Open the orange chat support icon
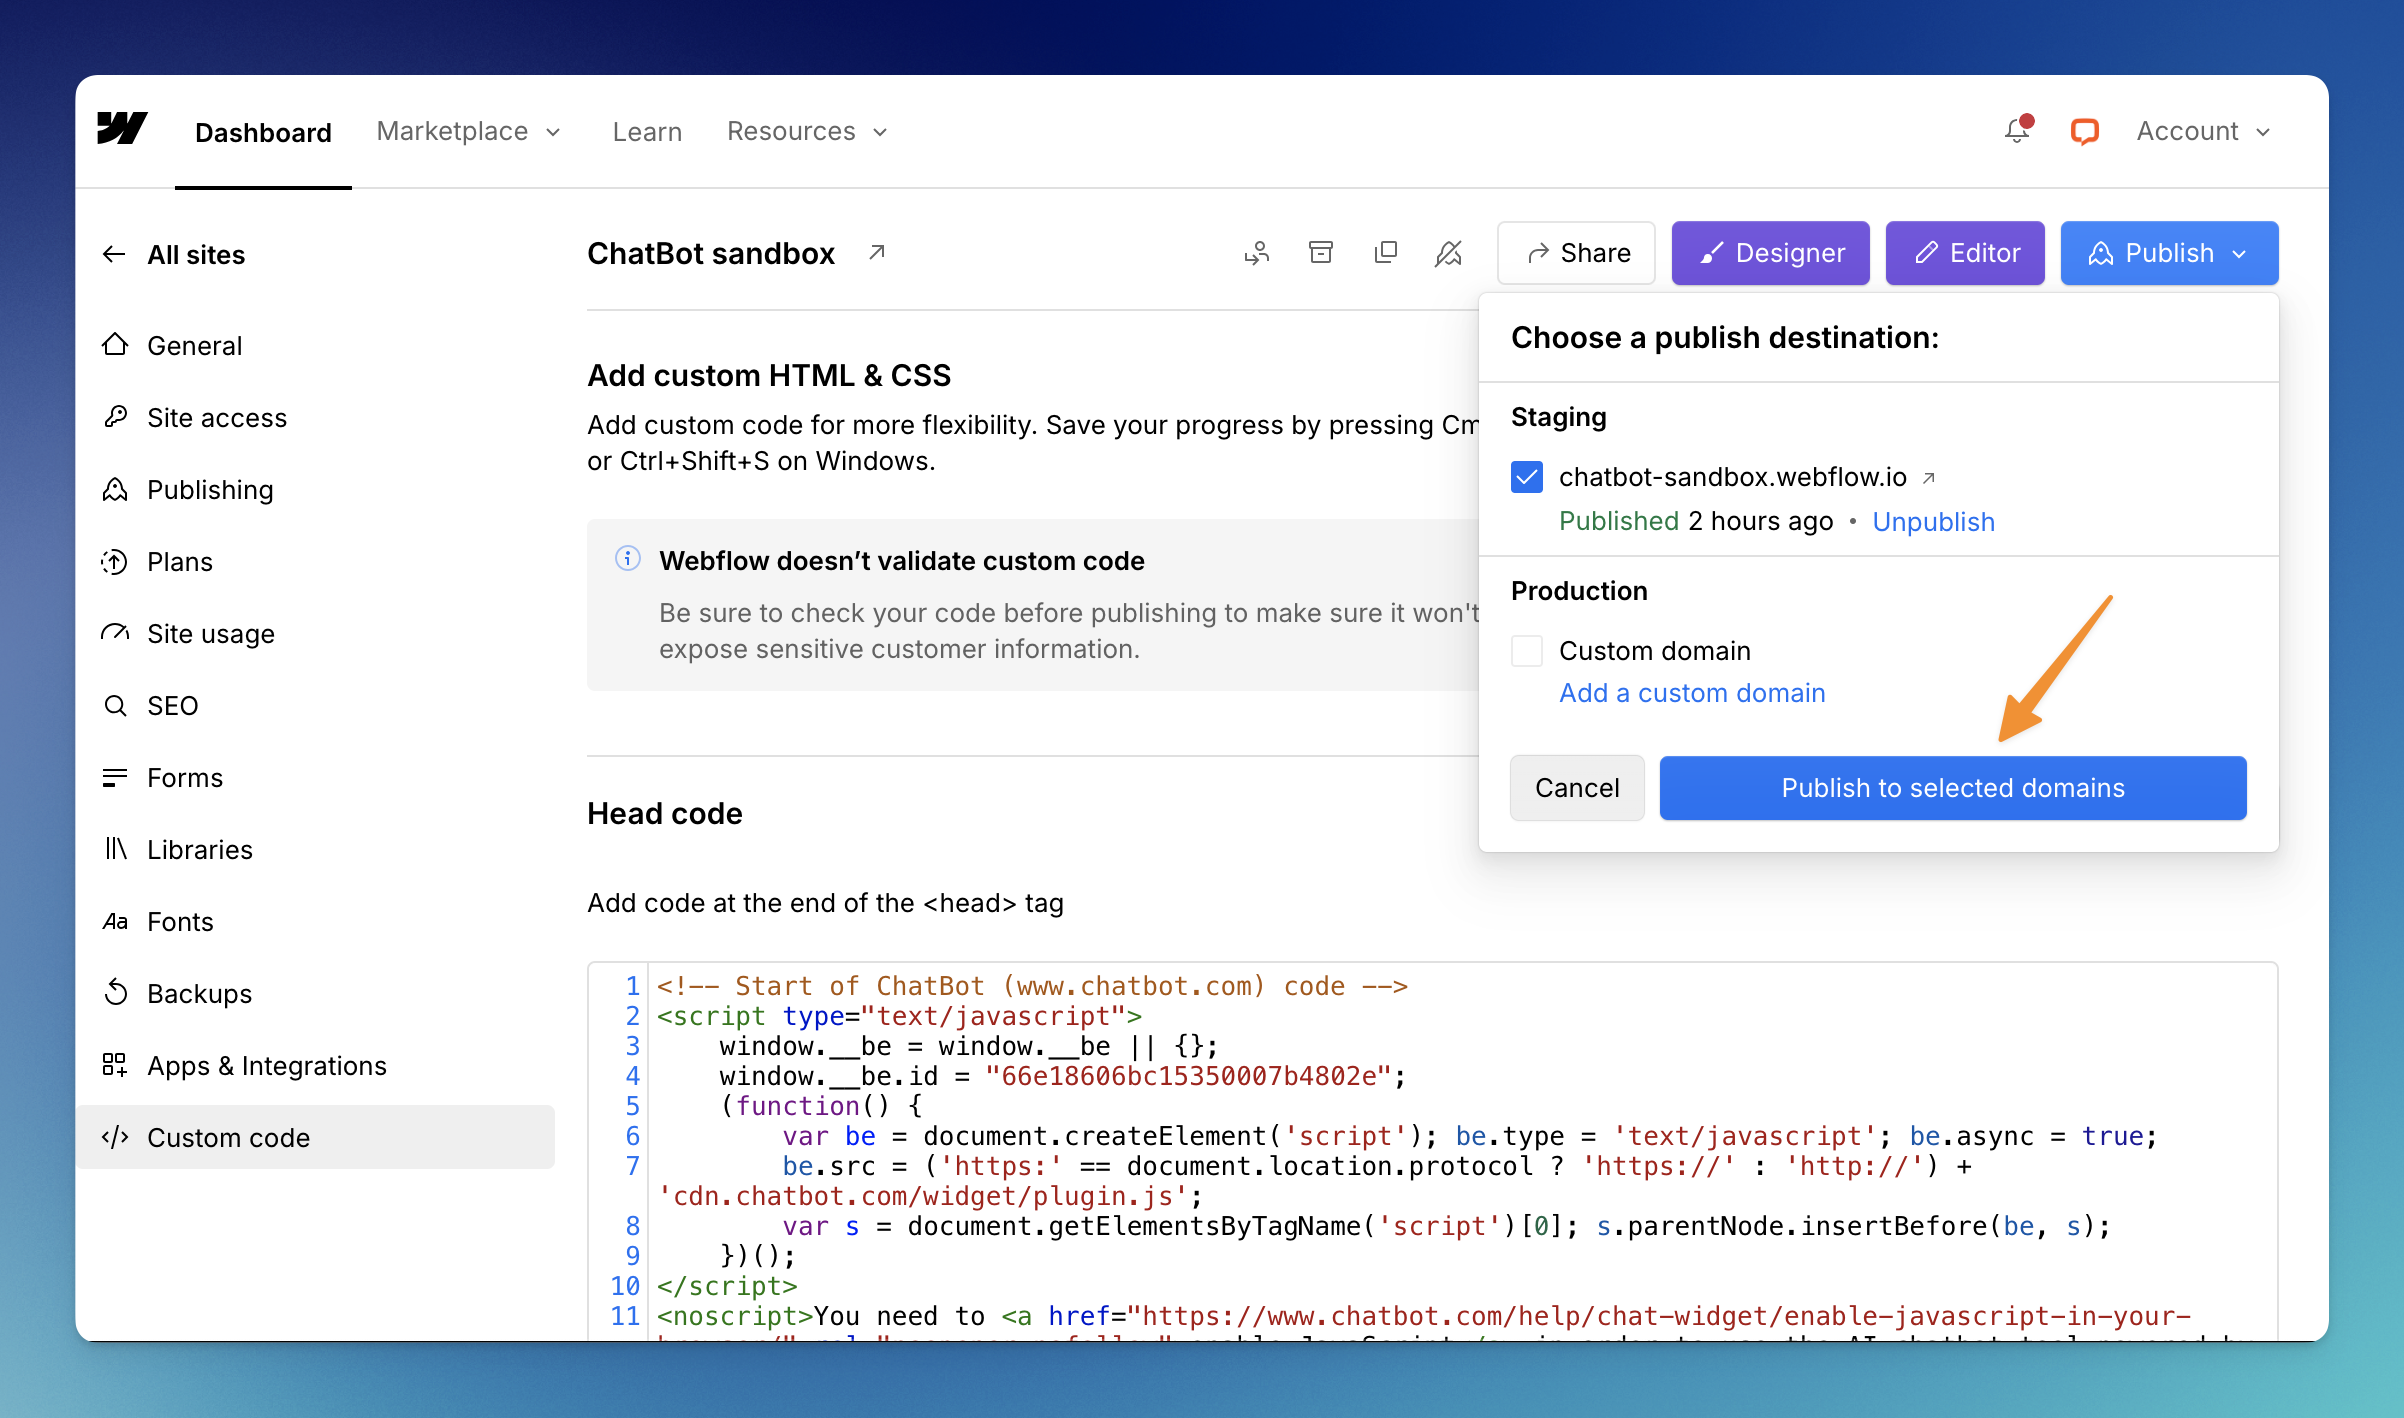Viewport: 2404px width, 1418px height. coord(2084,131)
